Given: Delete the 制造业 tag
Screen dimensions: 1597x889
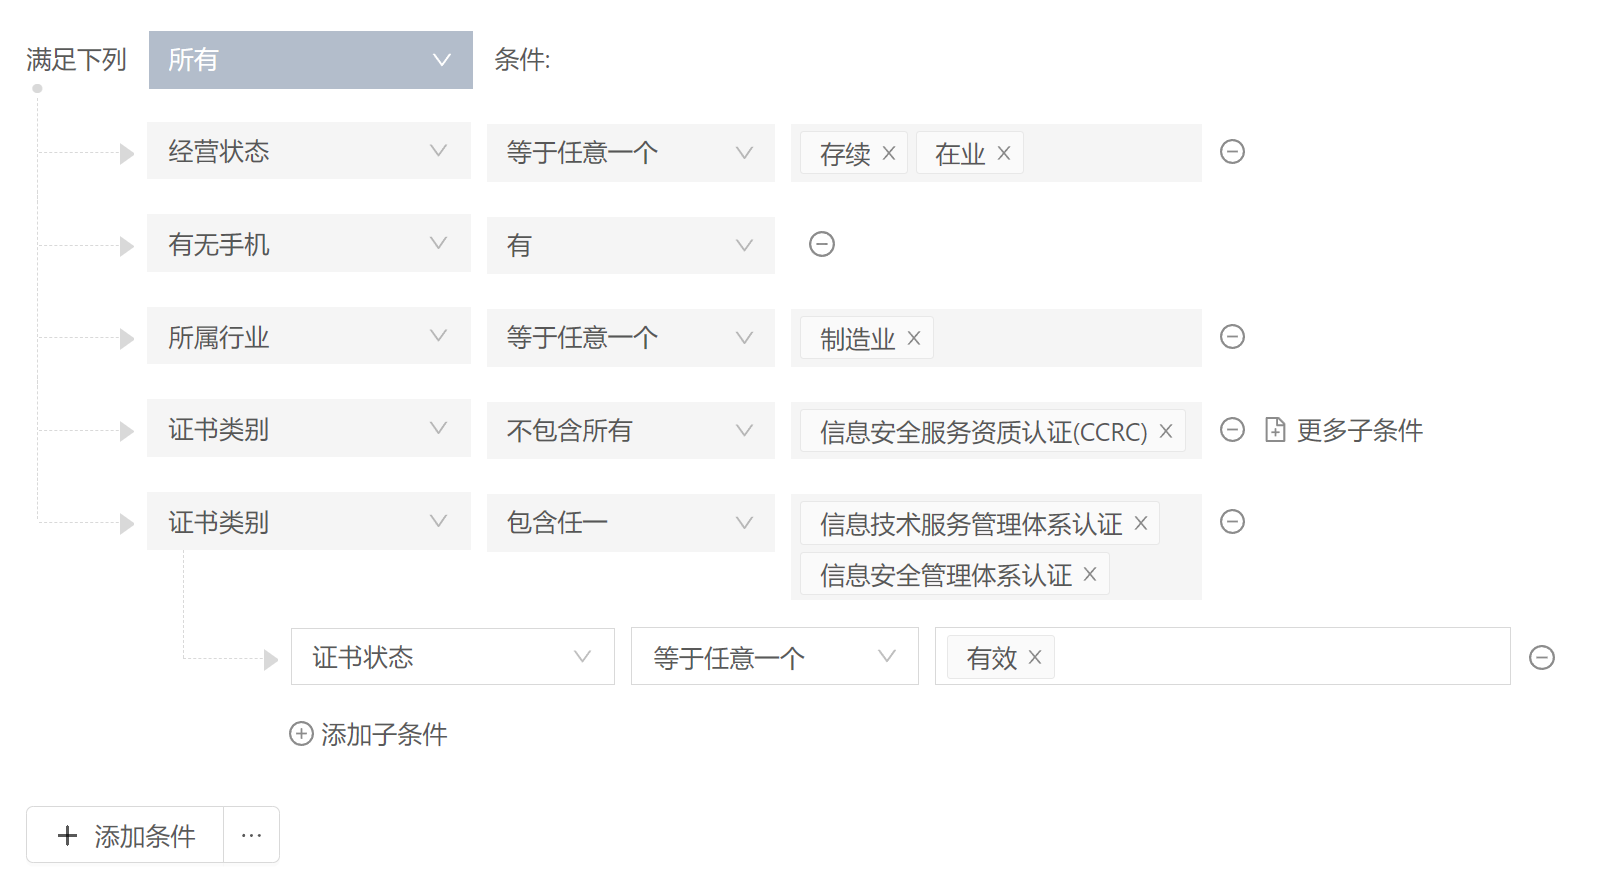Looking at the screenshot, I should (914, 338).
